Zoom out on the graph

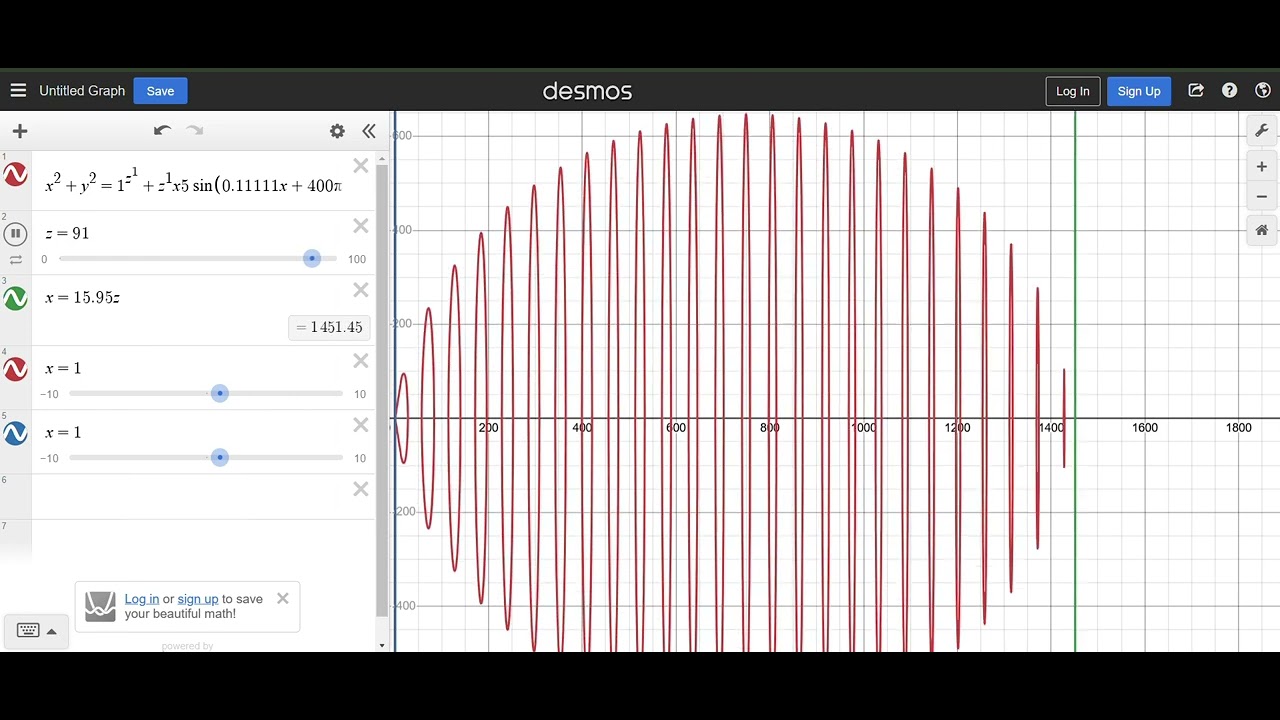pos(1261,196)
